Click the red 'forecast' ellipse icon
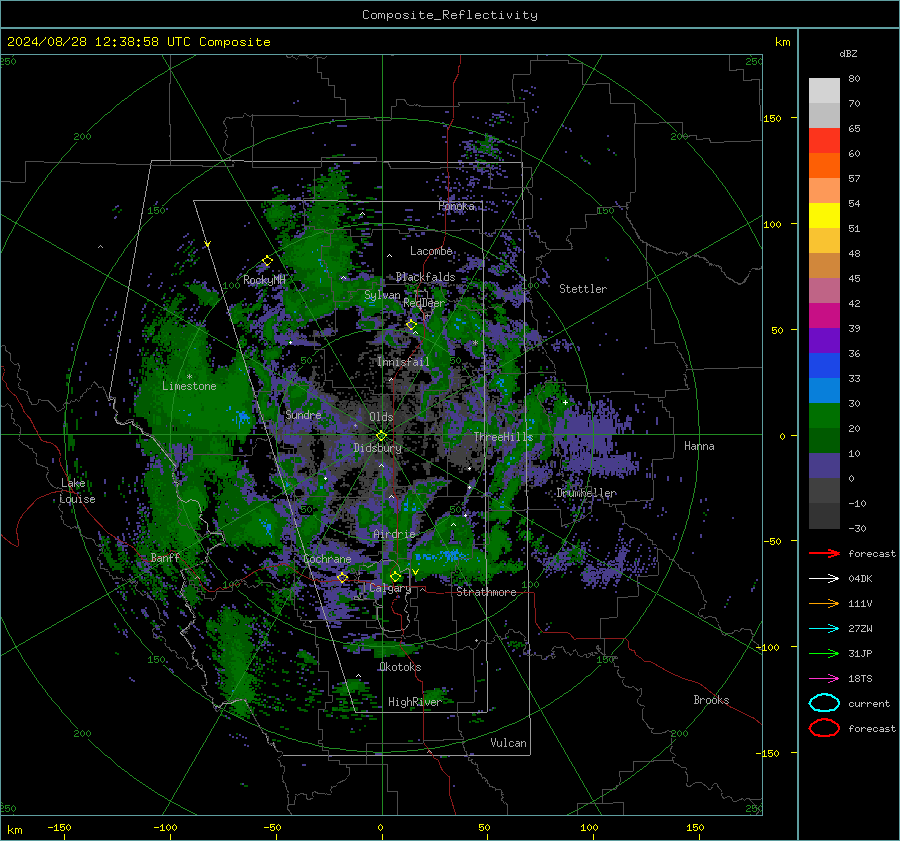This screenshot has width=900, height=841. (x=824, y=728)
